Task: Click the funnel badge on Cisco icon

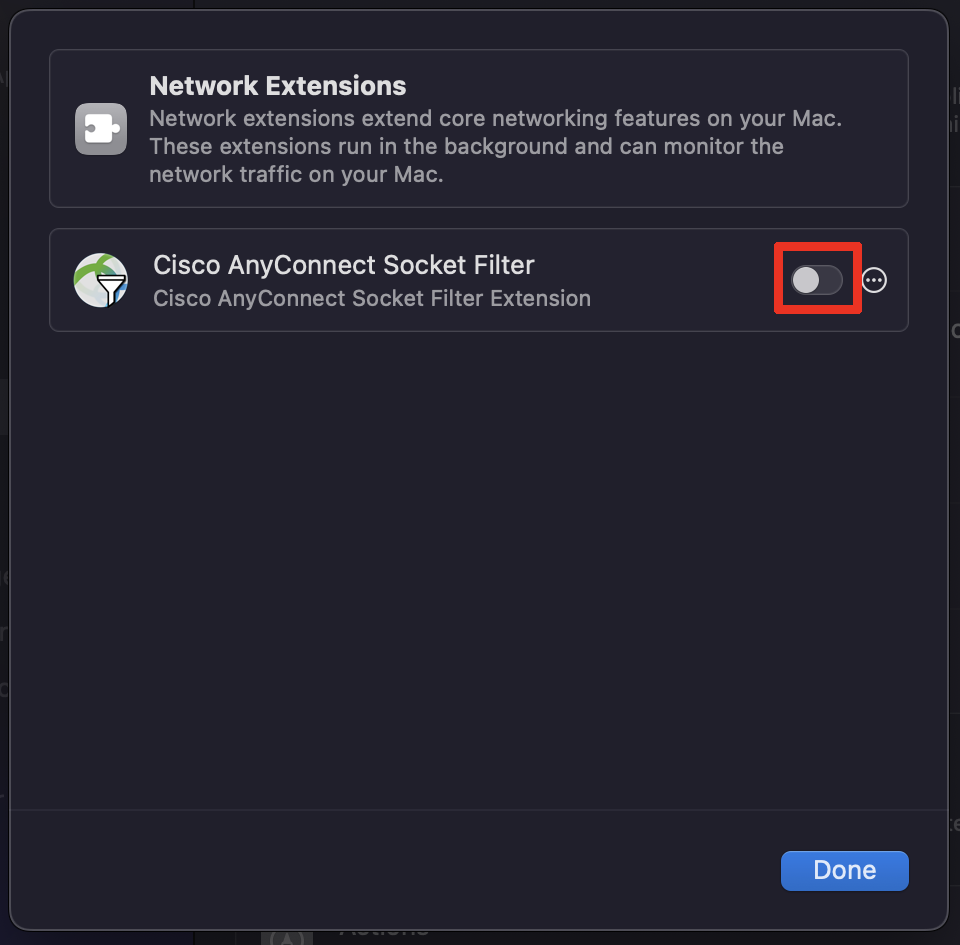Action: [112, 291]
